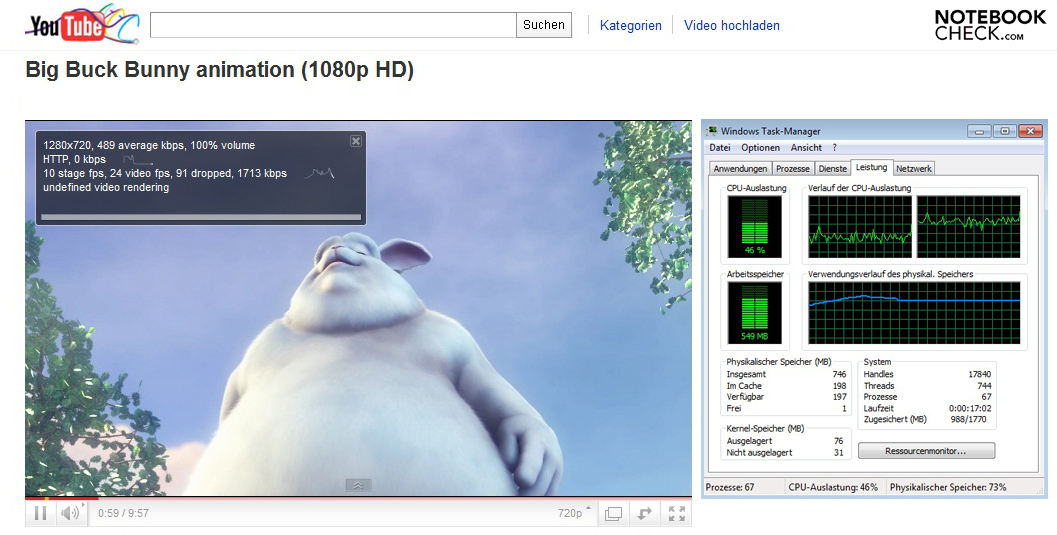Close the video stats overlay panel

[x=356, y=141]
